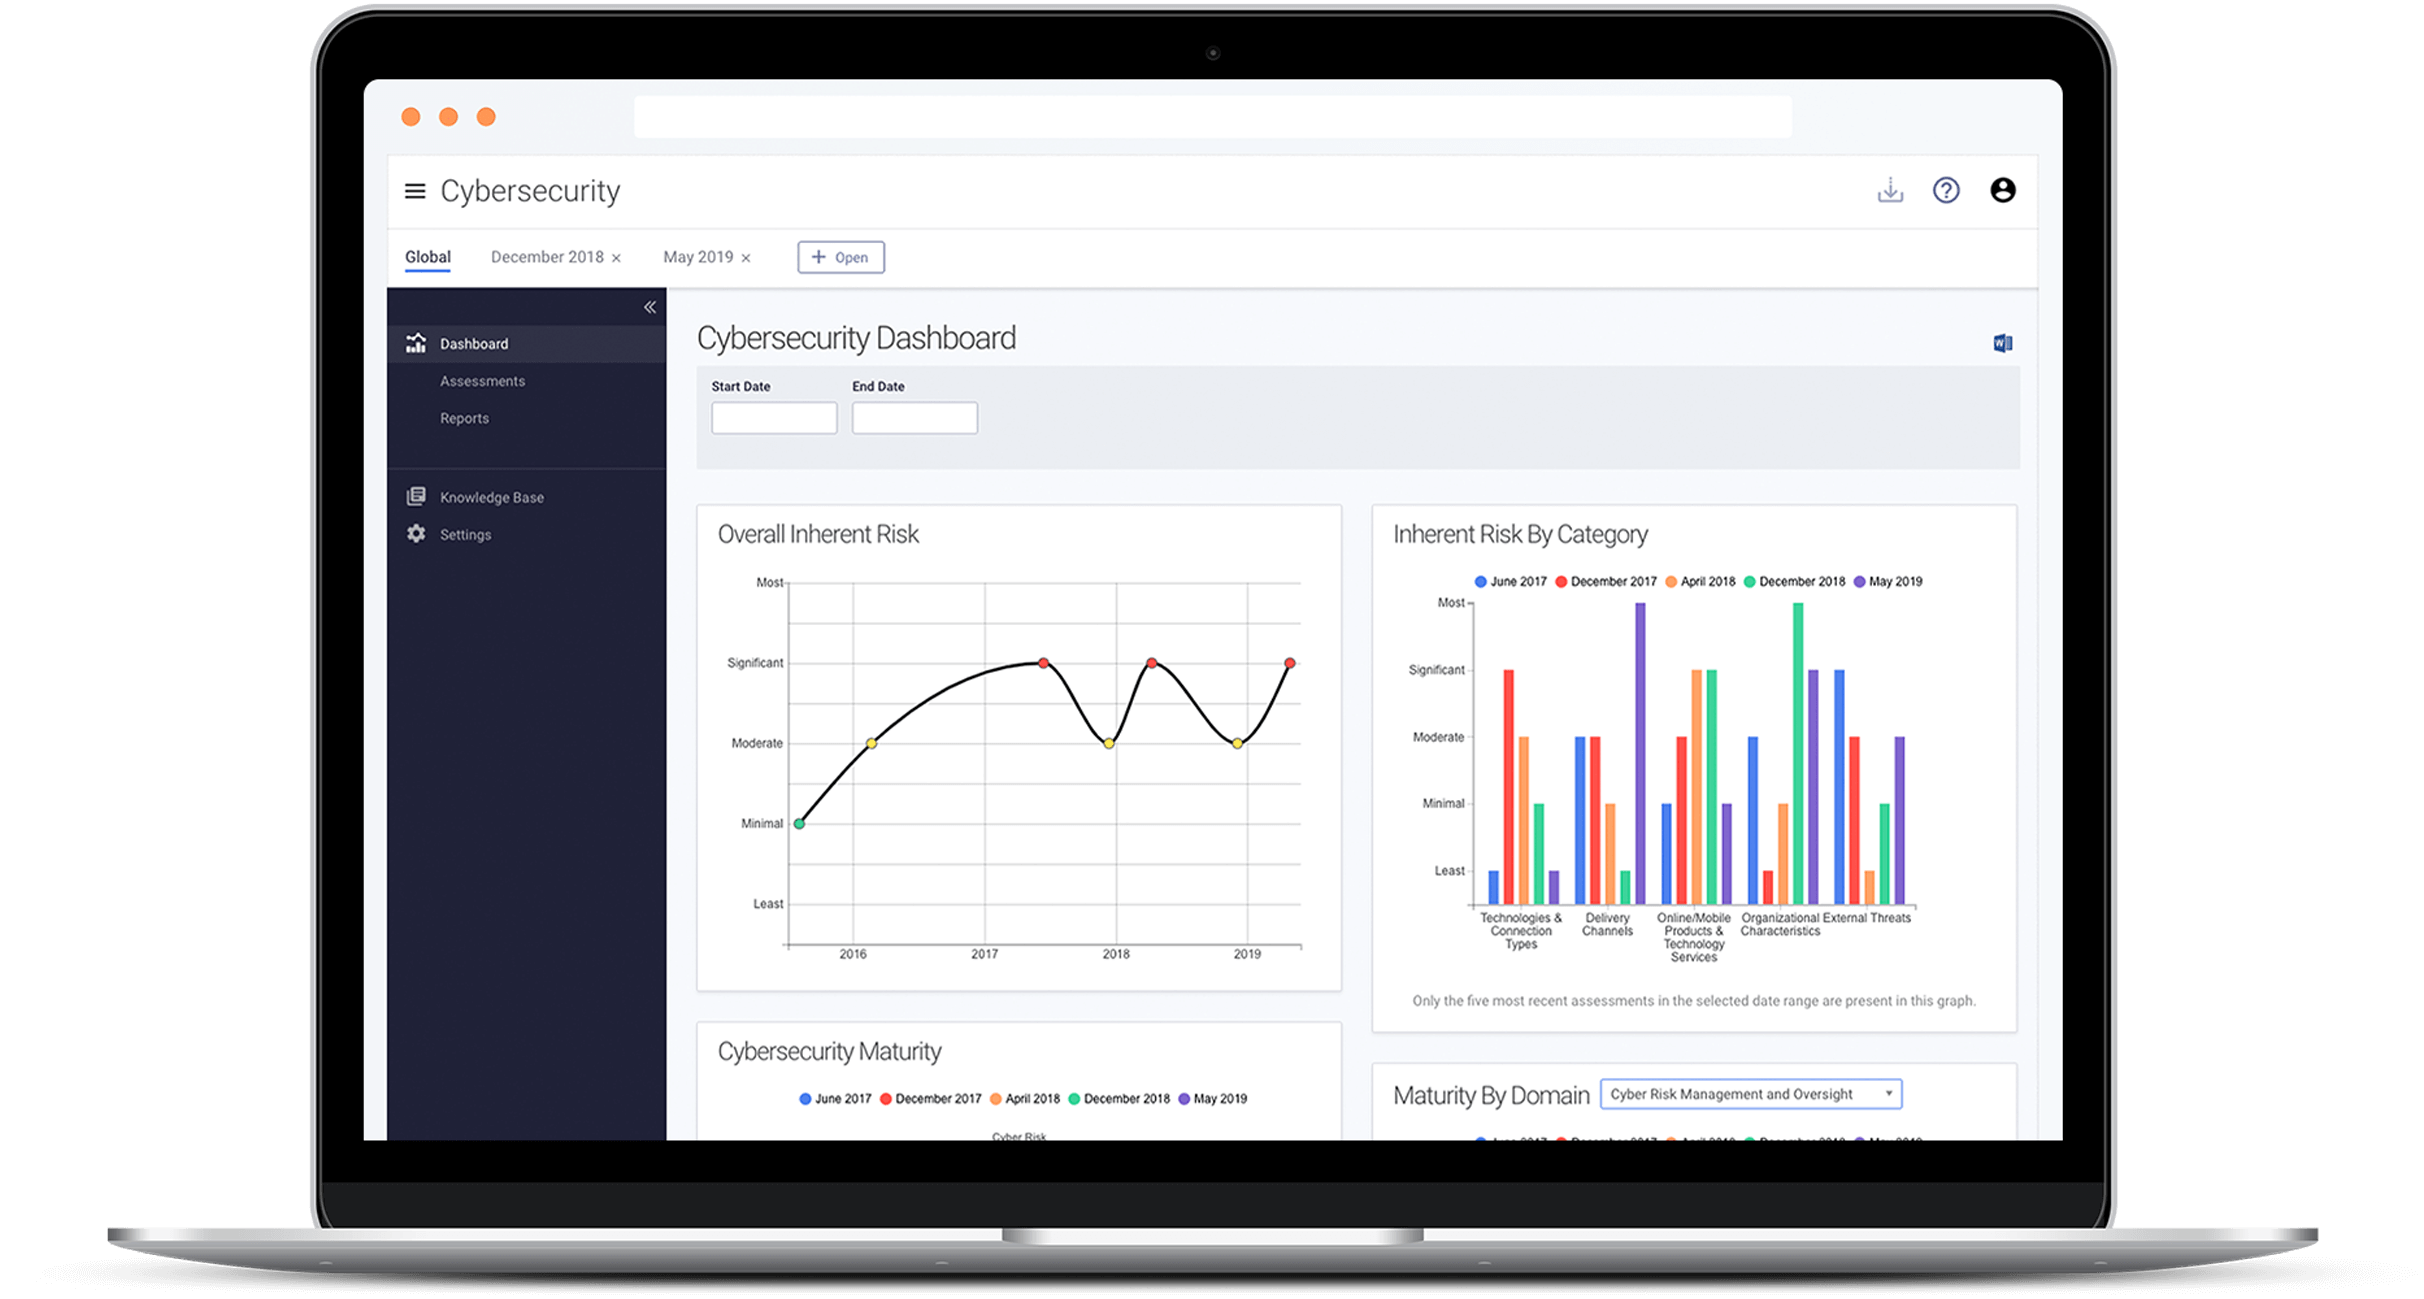Collapse sidebar with double chevron icon
Image resolution: width=2424 pixels, height=1299 pixels.
click(650, 307)
